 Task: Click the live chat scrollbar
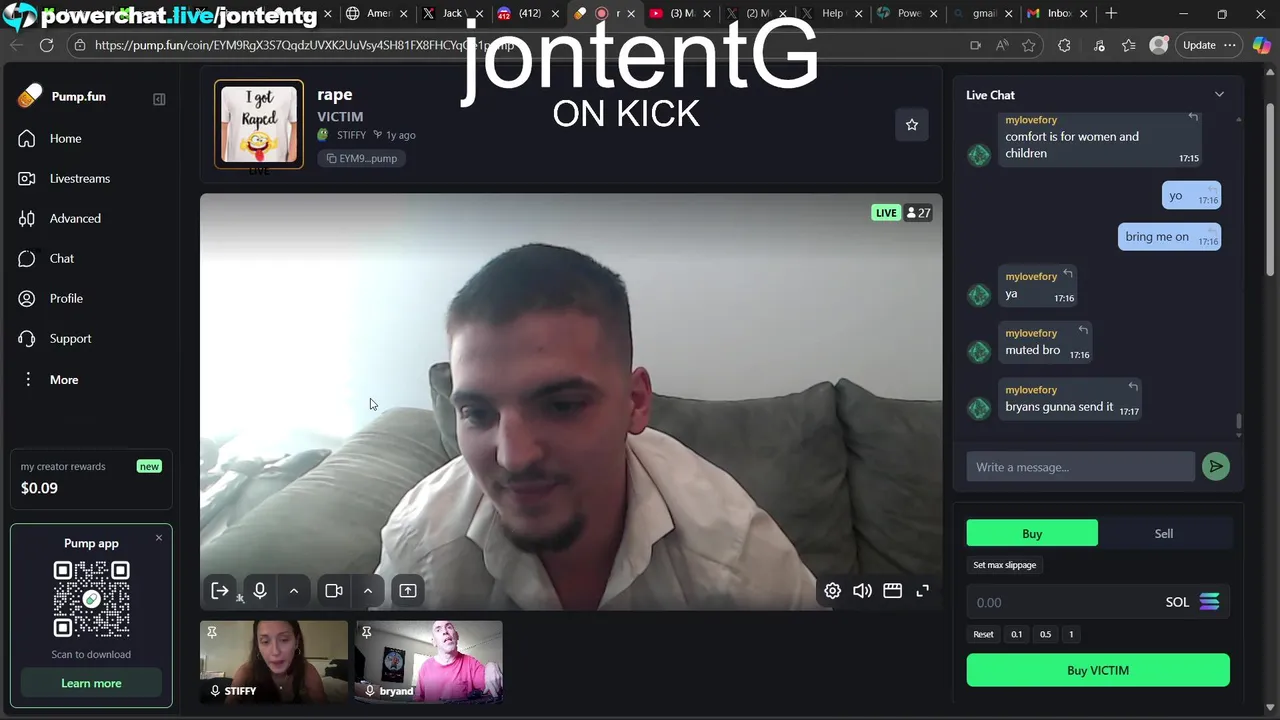(x=1239, y=423)
